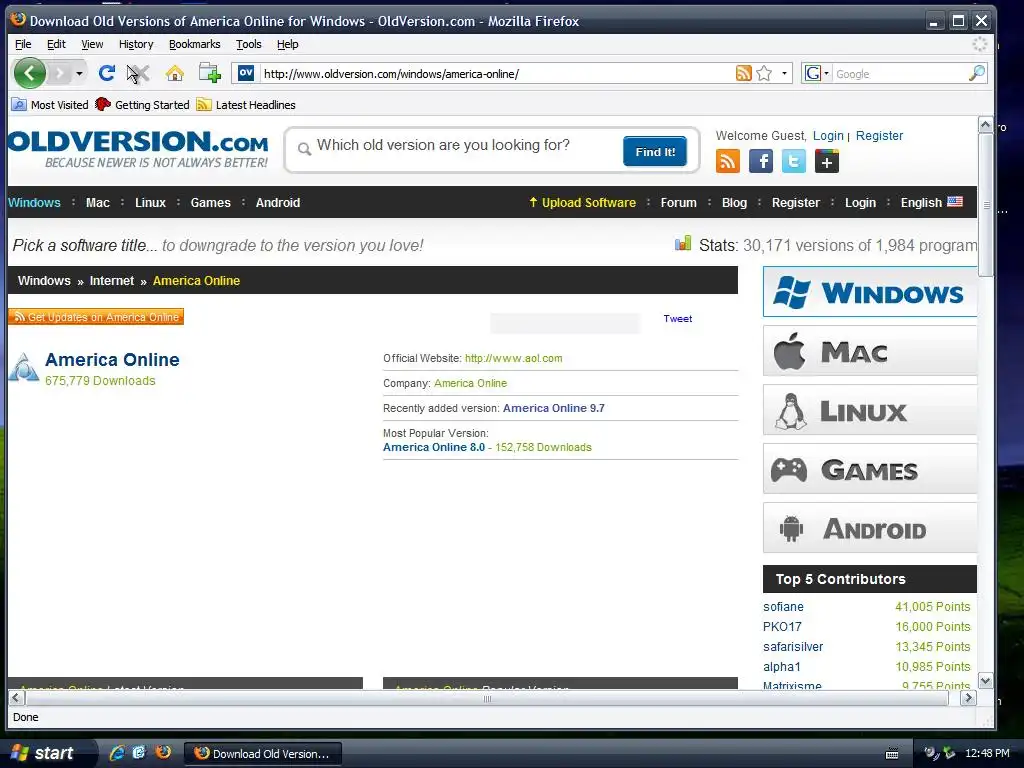Open the File menu
The height and width of the screenshot is (768, 1024).
pos(23,44)
